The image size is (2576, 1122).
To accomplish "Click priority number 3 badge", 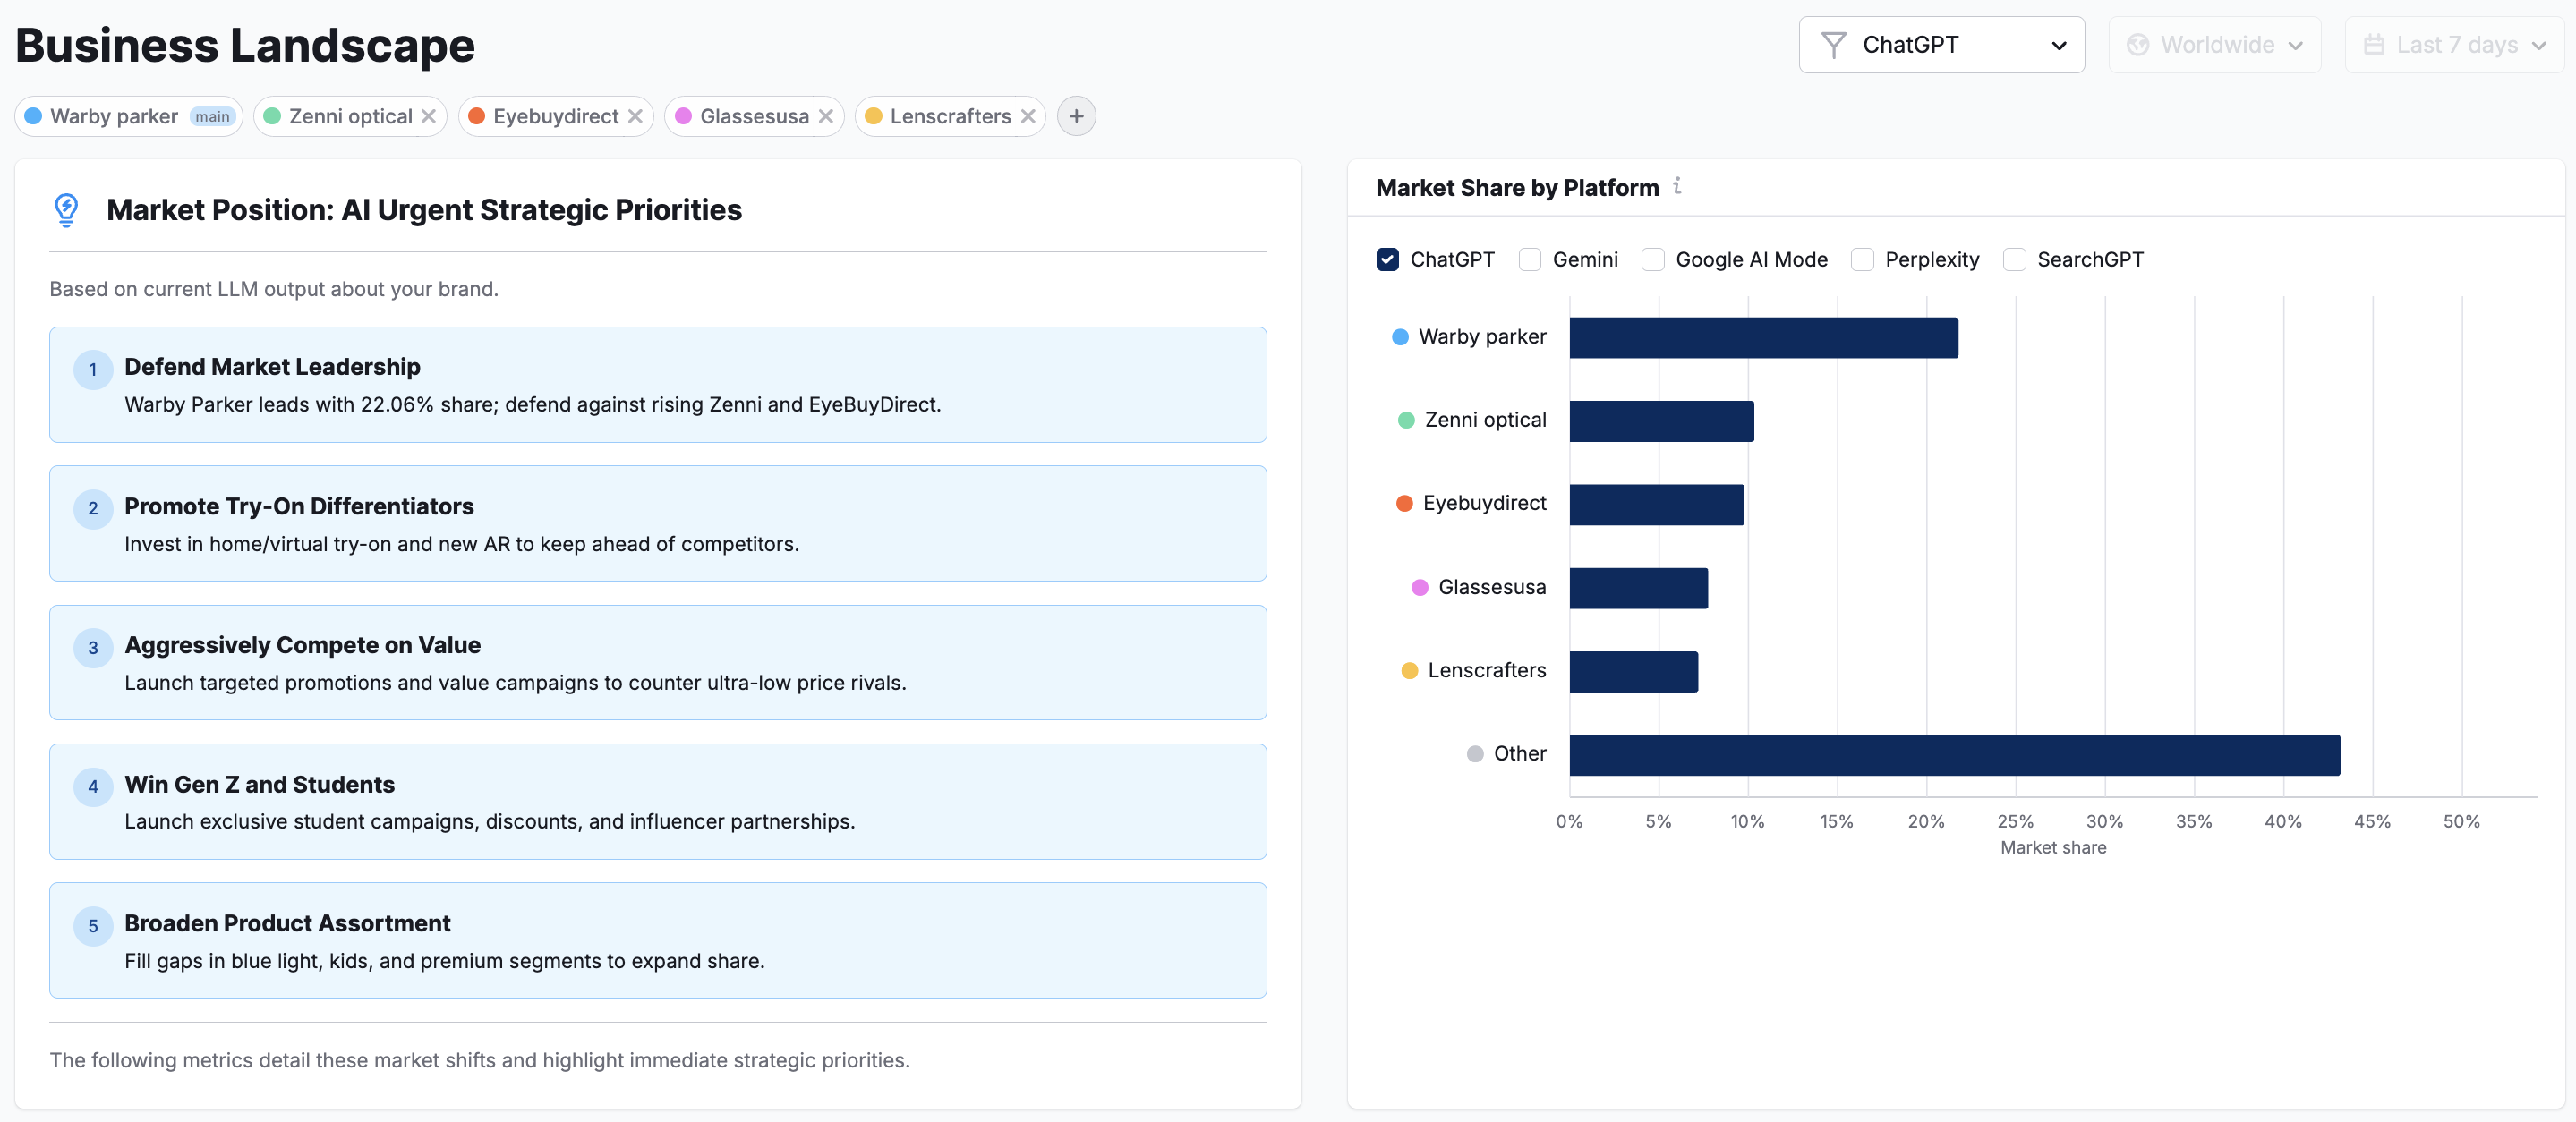I will (x=93, y=648).
